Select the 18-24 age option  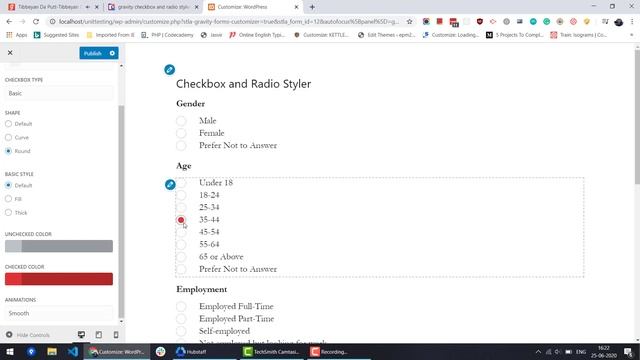click(181, 195)
